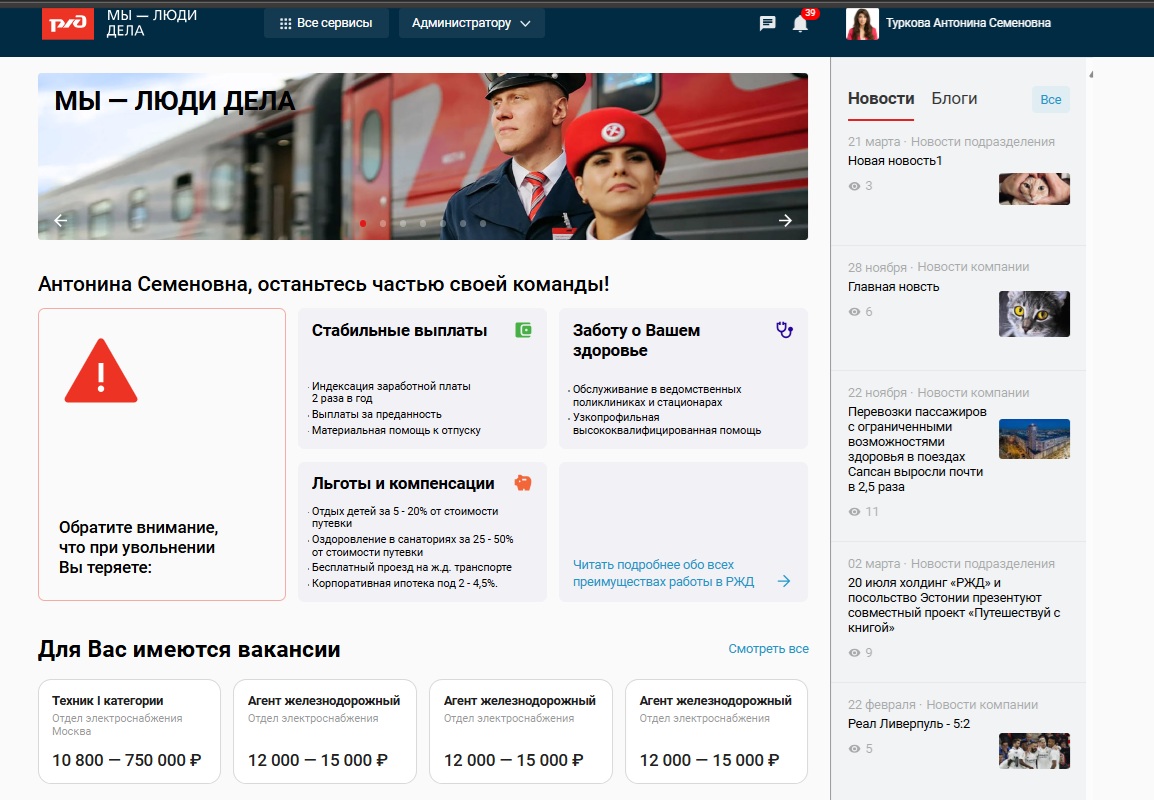Open Смотреть все vacancies link
This screenshot has width=1154, height=806.
point(768,649)
